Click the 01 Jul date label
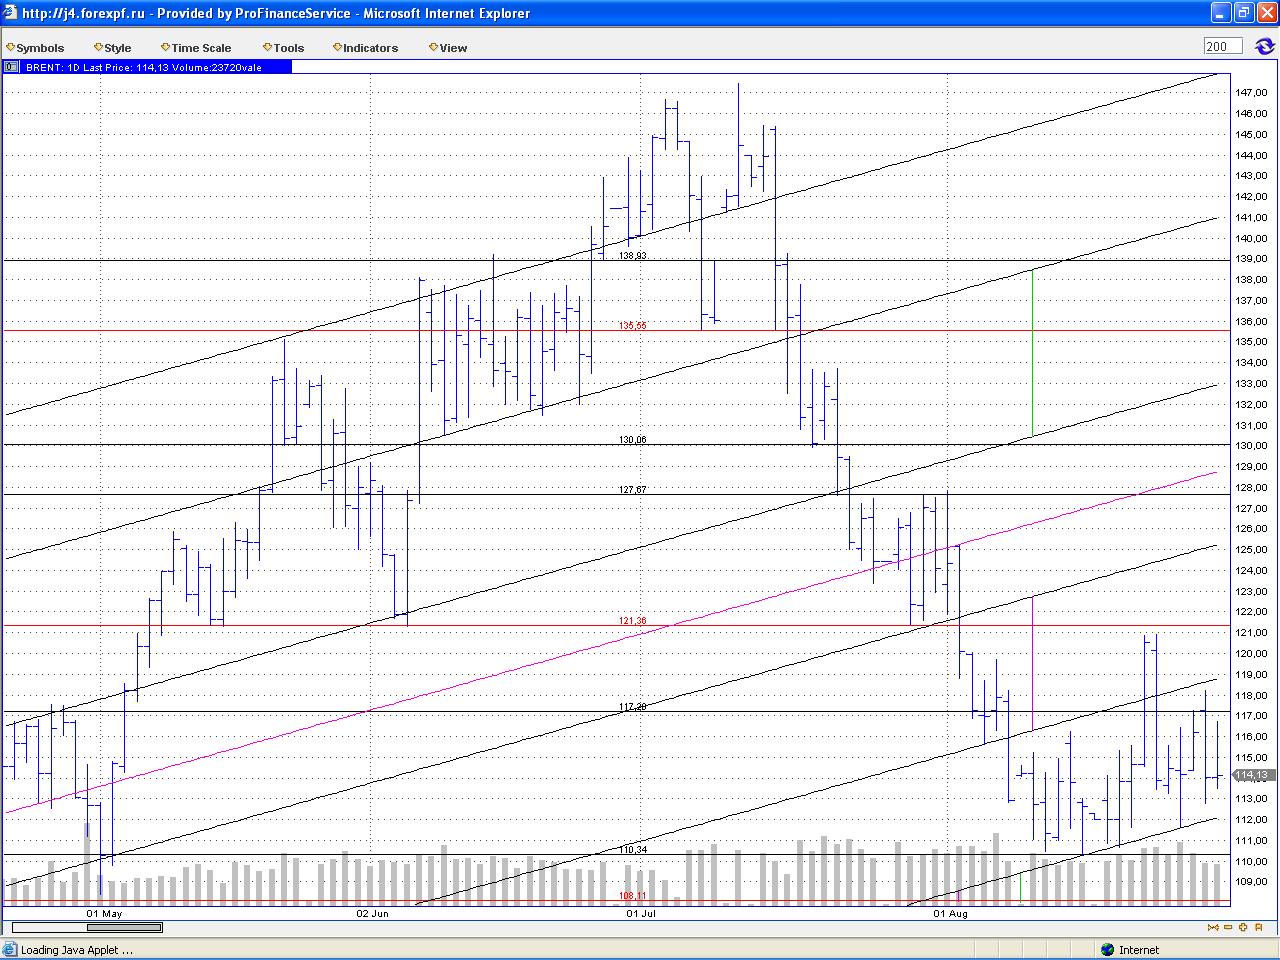1280x960 pixels. click(641, 913)
